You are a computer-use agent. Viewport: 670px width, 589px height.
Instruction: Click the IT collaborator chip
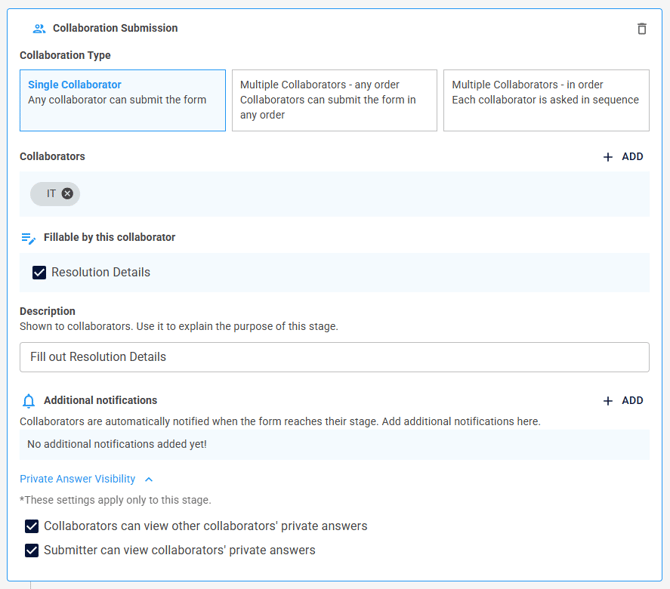click(x=55, y=194)
